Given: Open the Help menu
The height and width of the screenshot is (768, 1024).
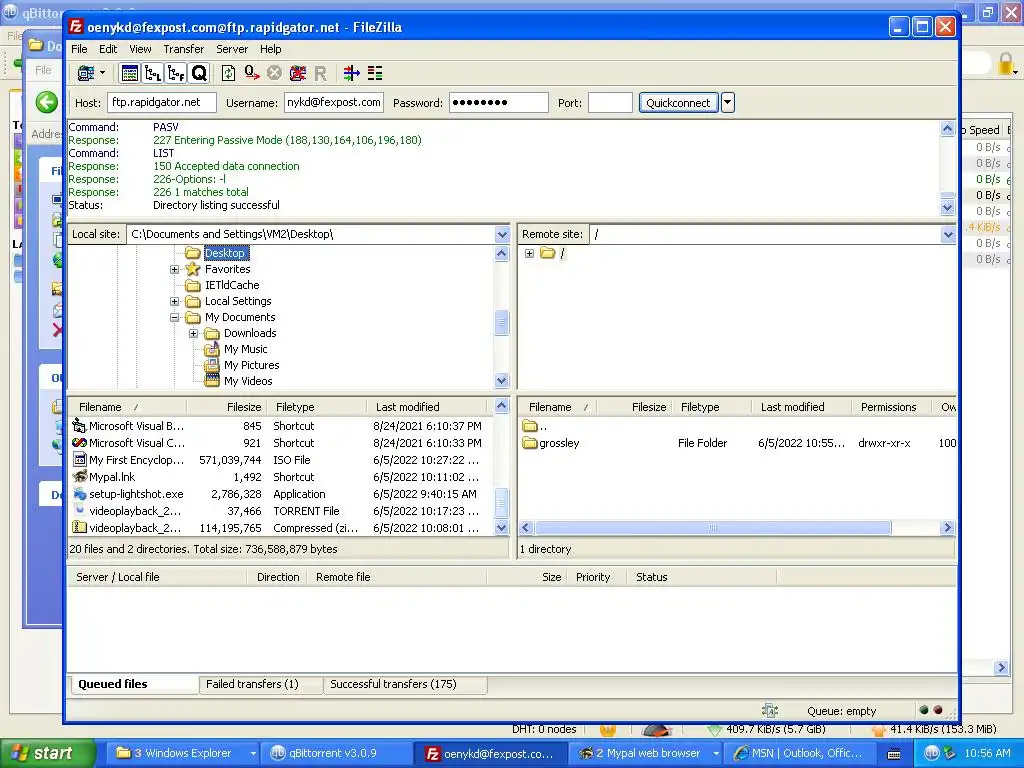Looking at the screenshot, I should tap(270, 49).
